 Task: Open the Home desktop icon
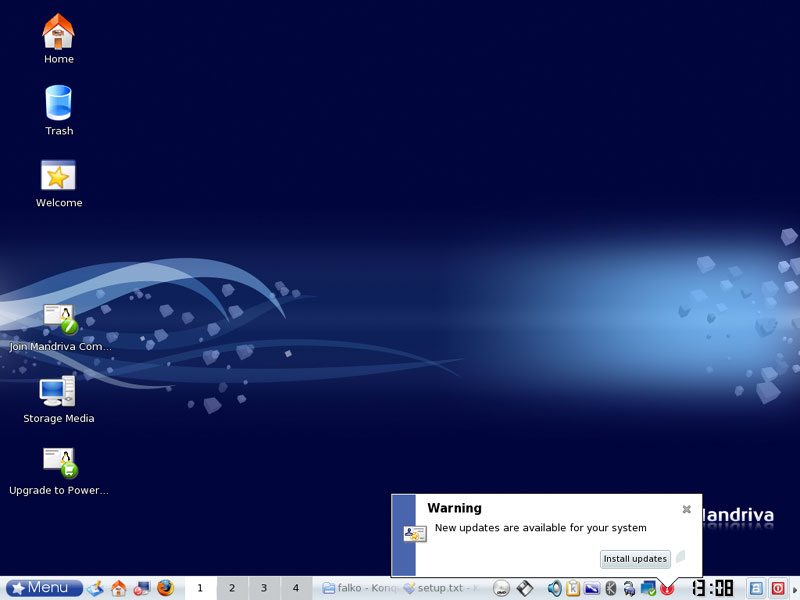[x=58, y=39]
